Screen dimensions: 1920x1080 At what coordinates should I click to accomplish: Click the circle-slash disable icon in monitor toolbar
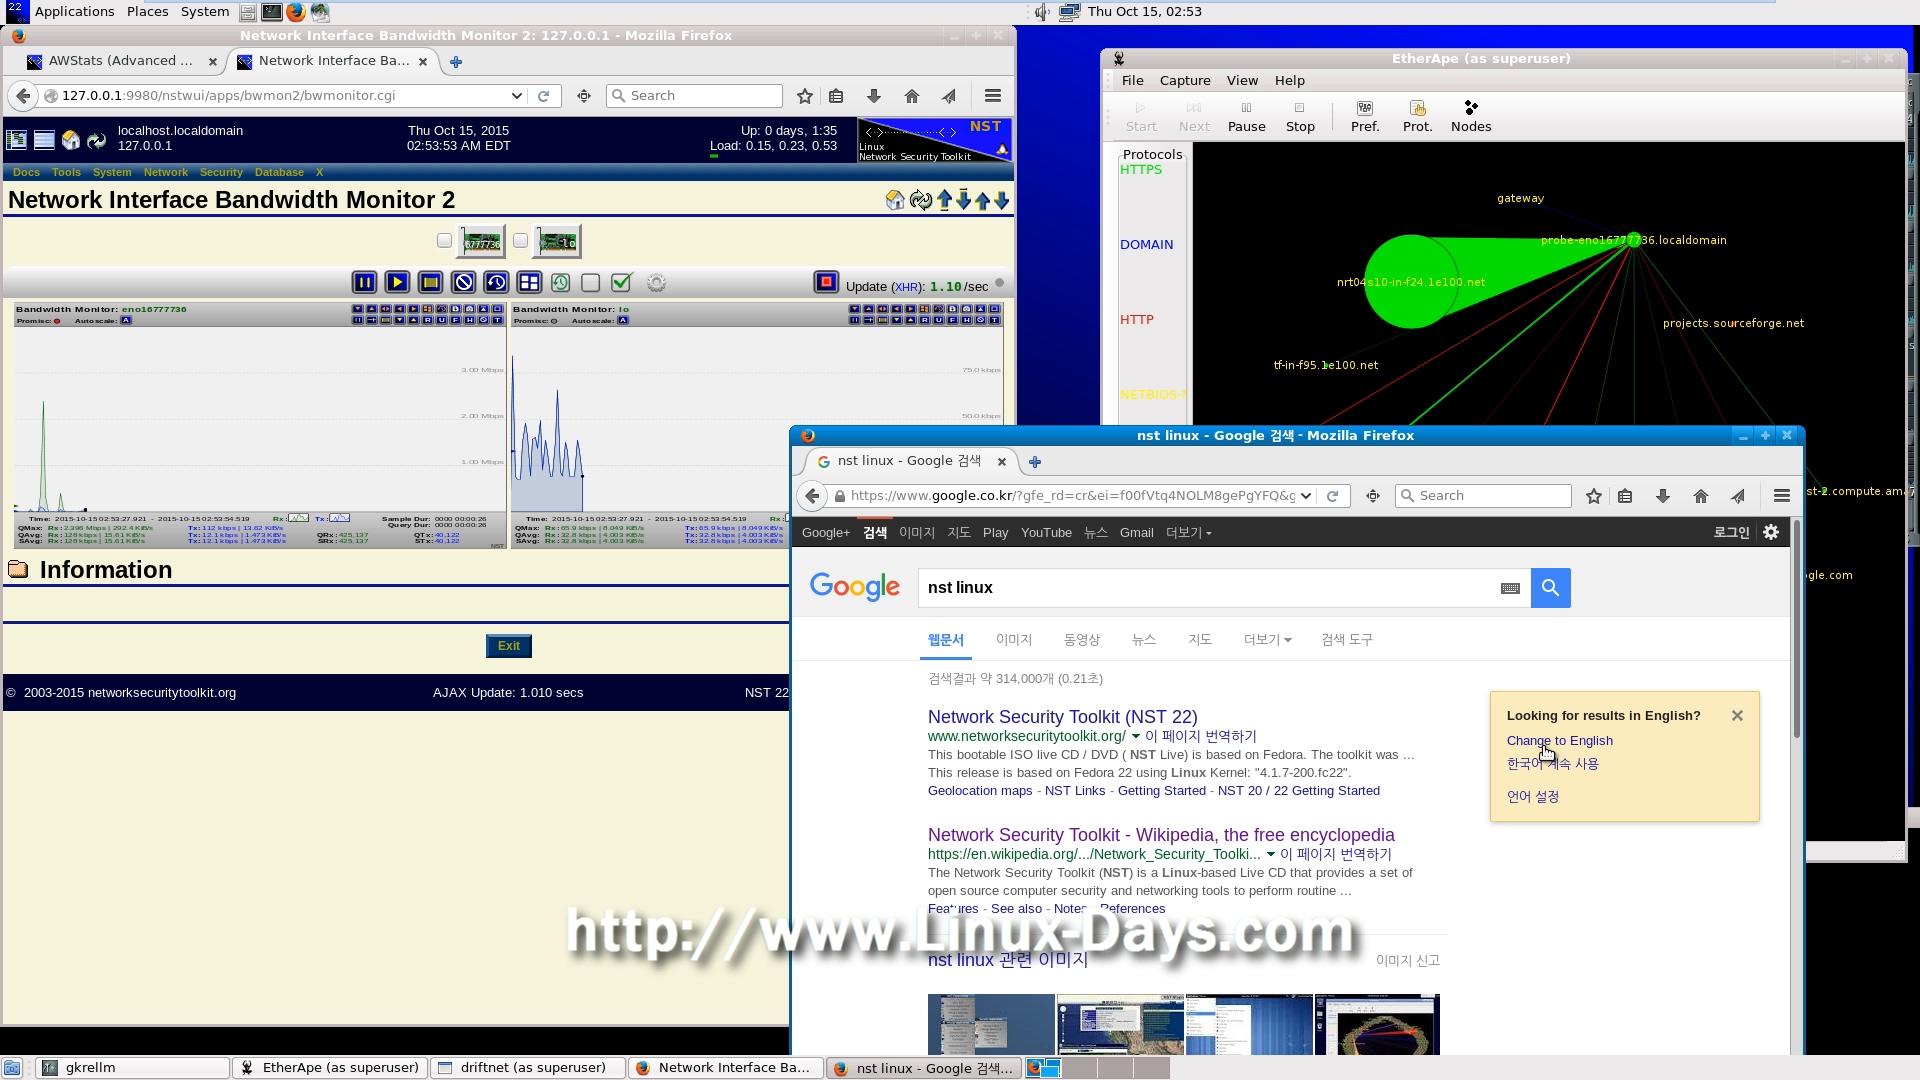(x=463, y=283)
